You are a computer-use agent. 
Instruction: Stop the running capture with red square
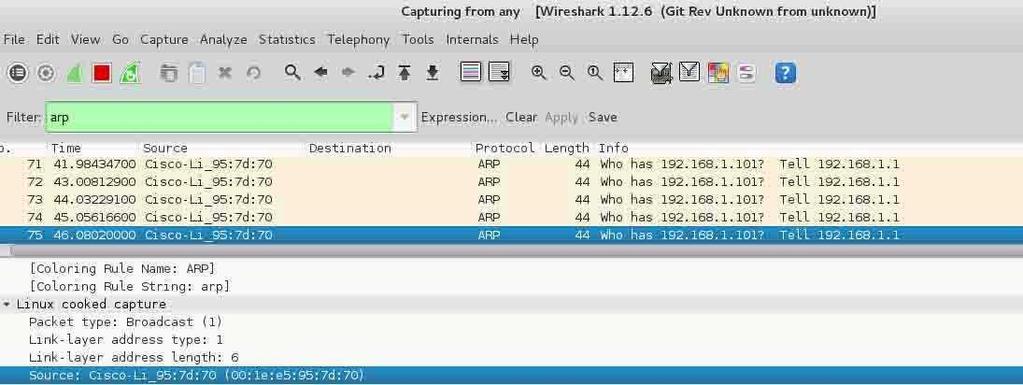point(102,73)
